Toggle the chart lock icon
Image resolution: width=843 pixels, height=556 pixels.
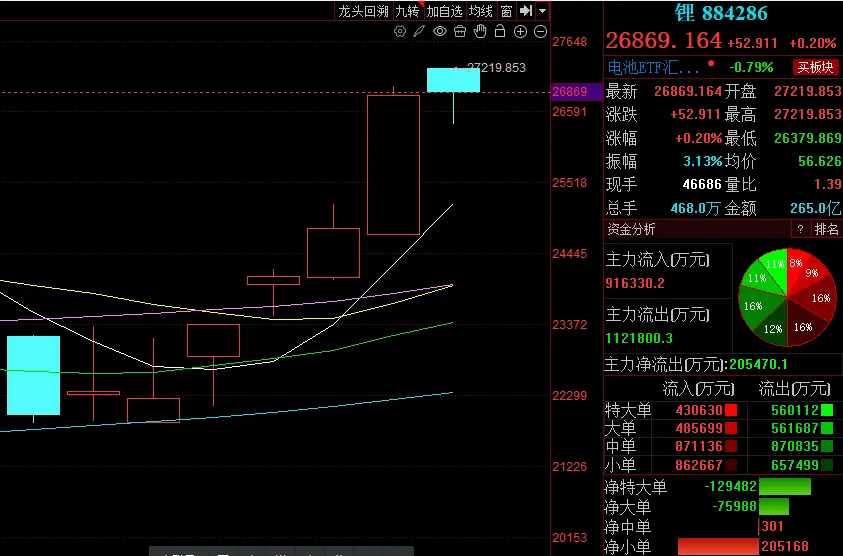click(499, 31)
